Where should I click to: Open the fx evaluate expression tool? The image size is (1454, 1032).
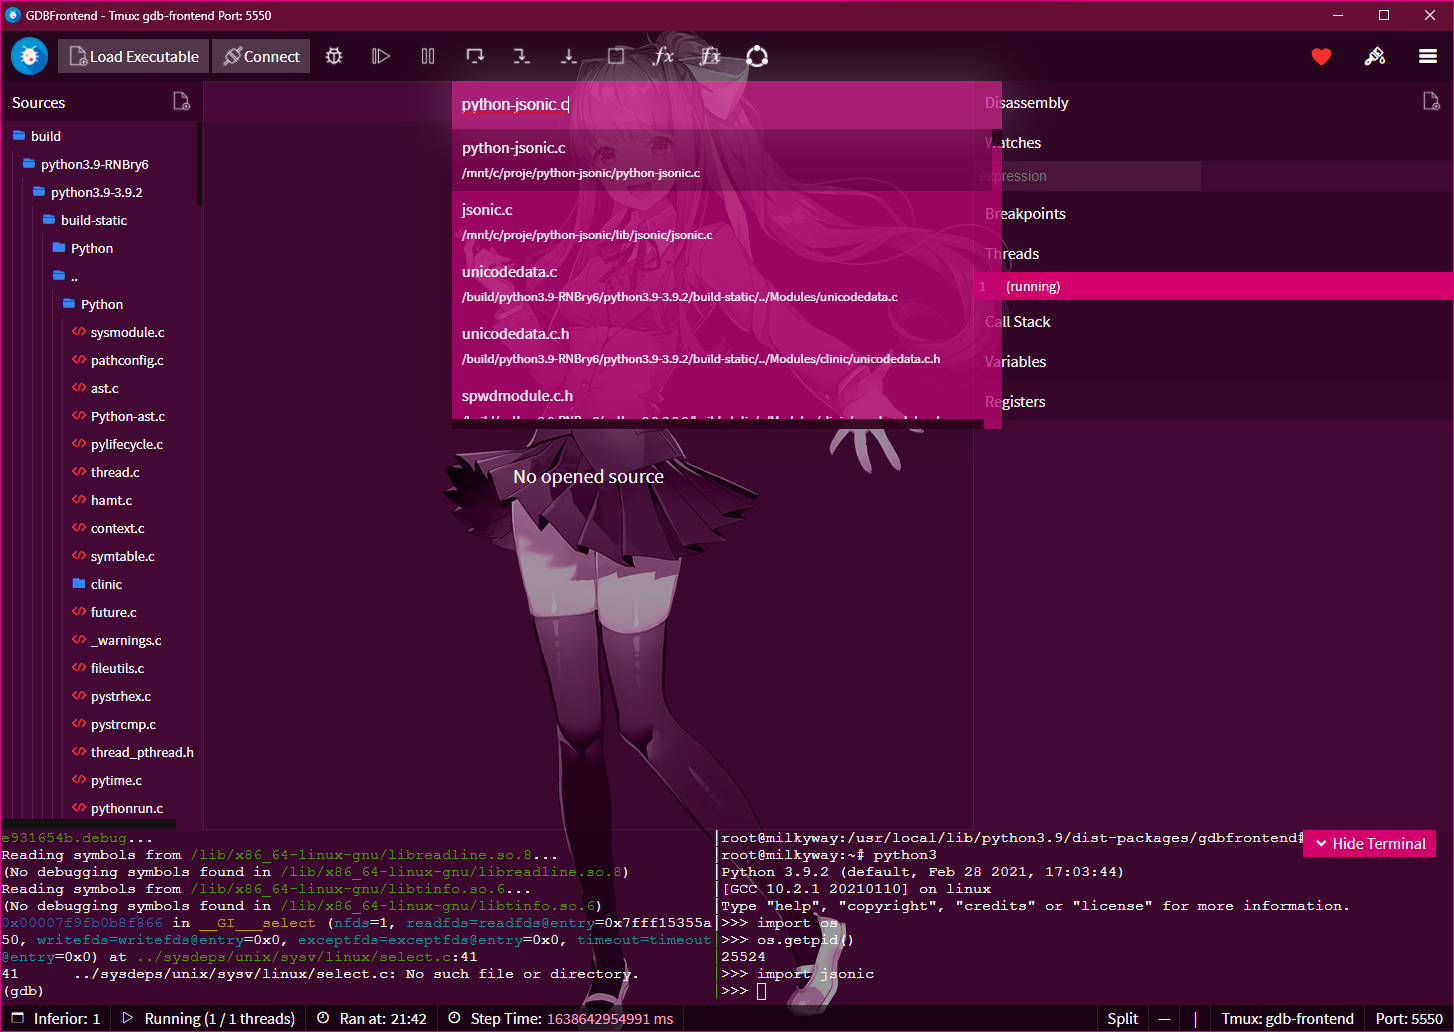point(663,57)
